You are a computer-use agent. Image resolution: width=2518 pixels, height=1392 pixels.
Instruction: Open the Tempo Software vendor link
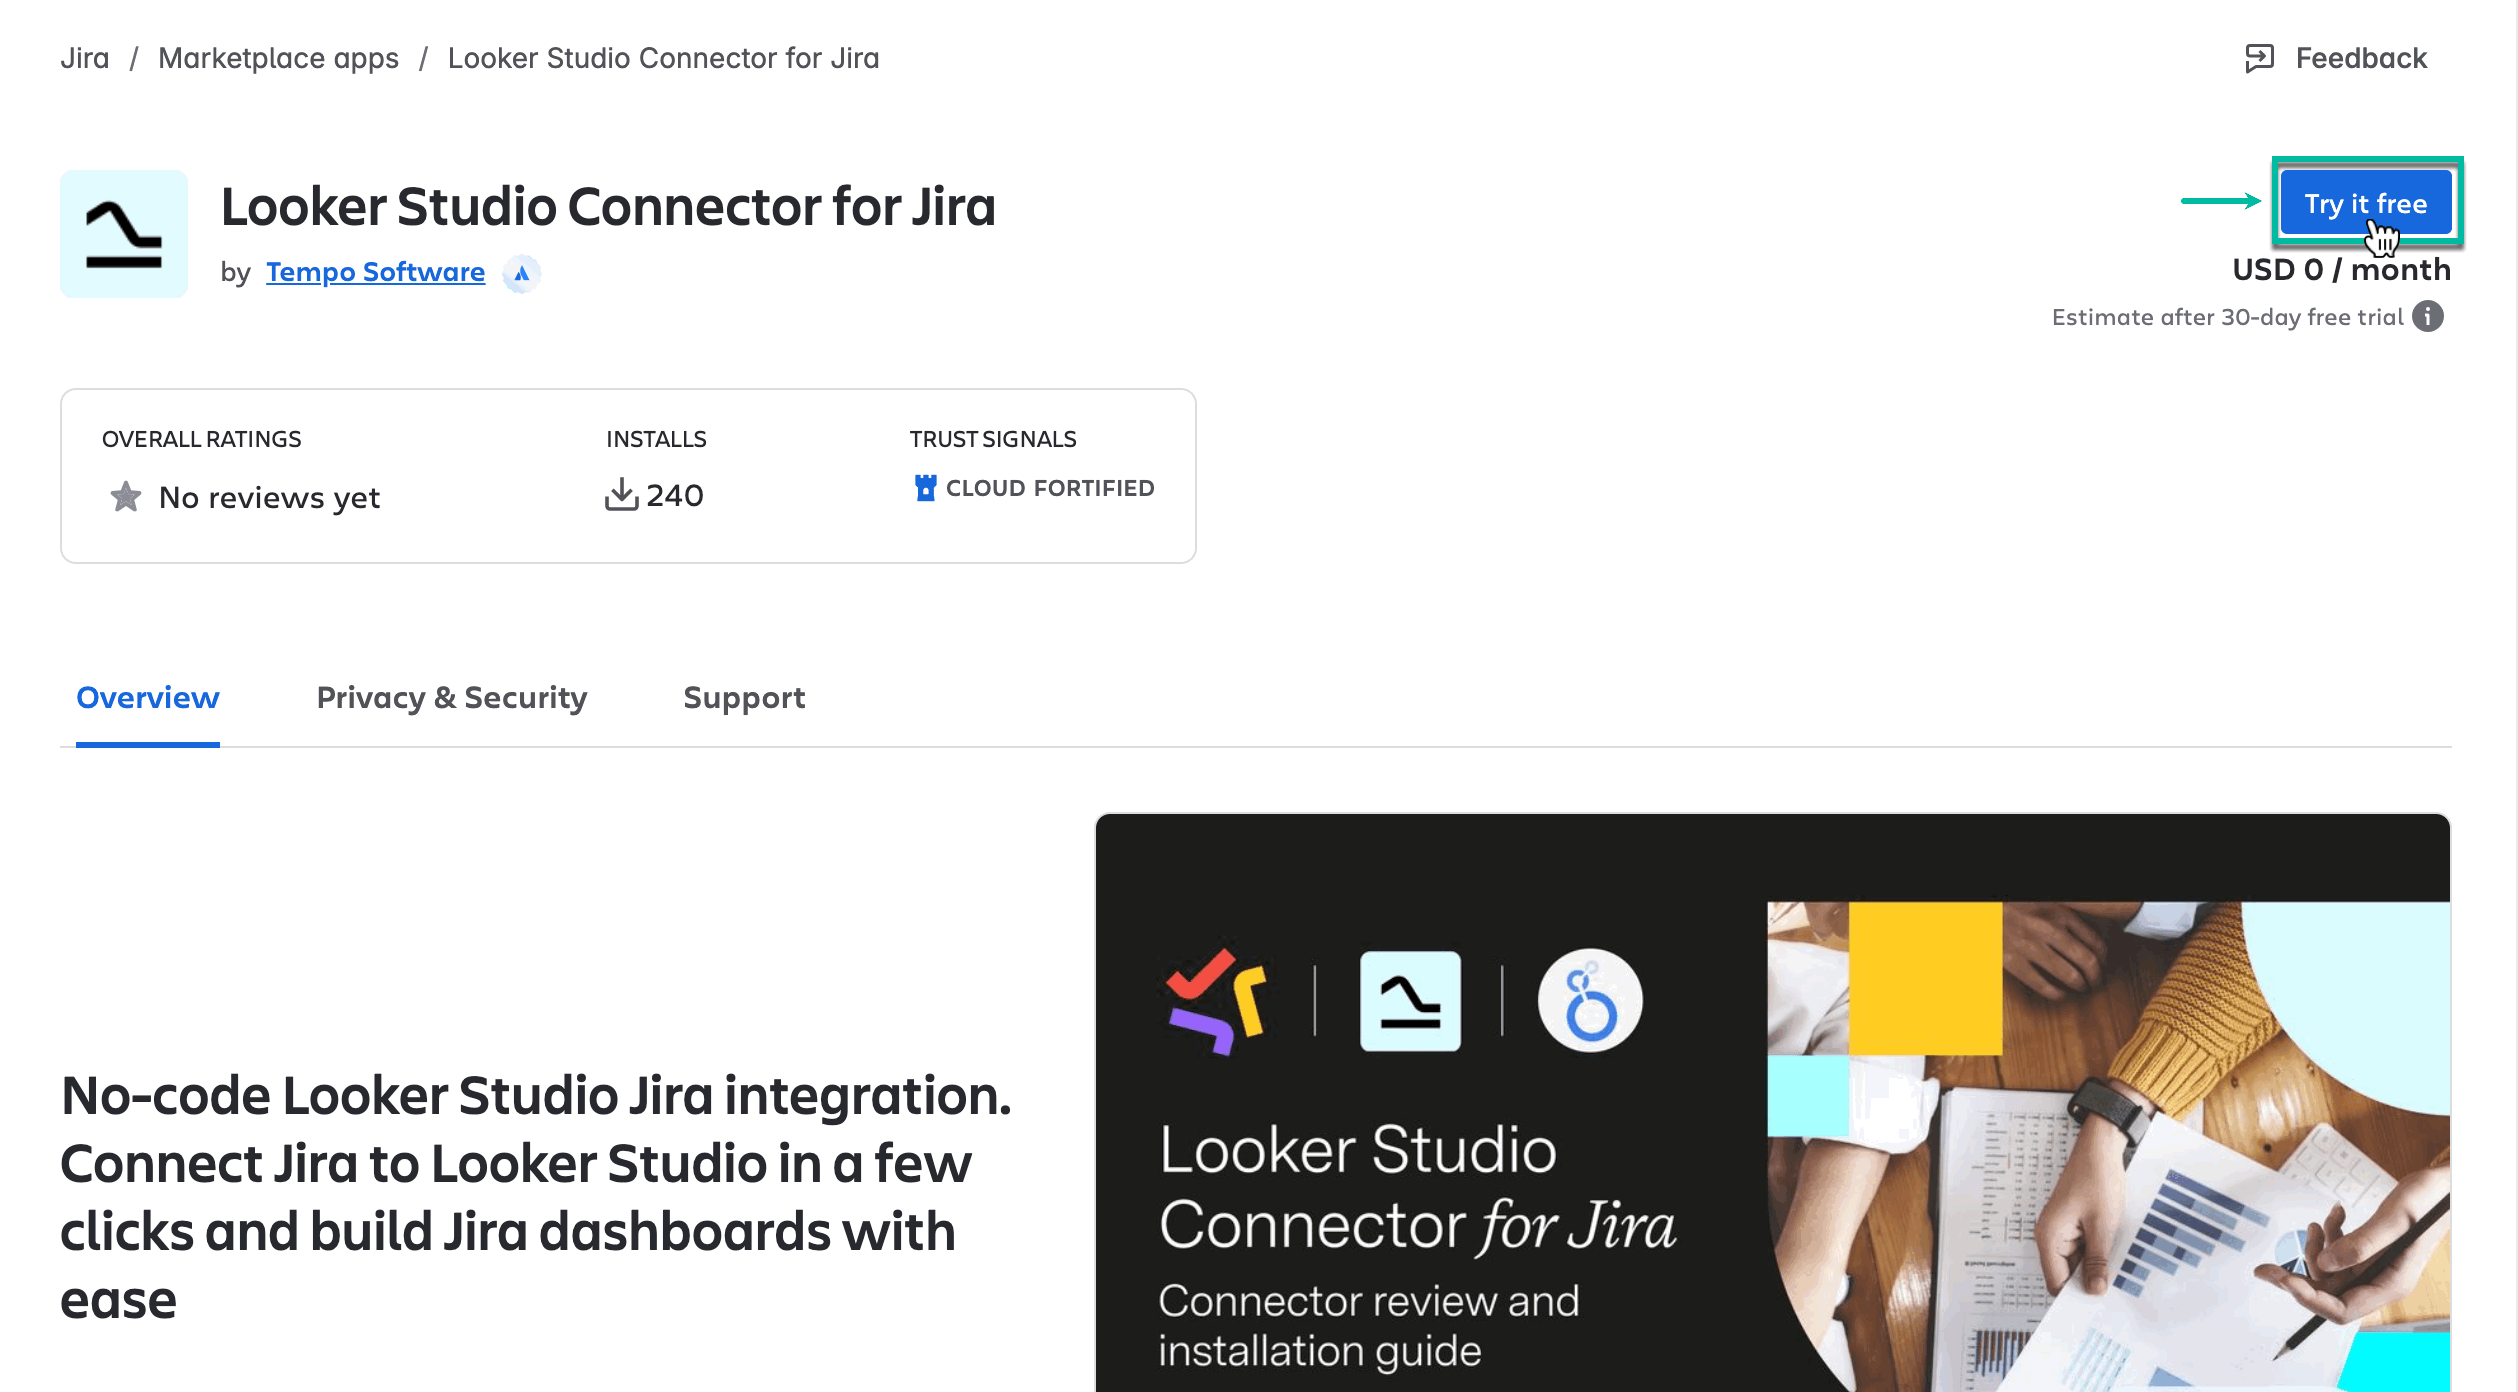pyautogui.click(x=375, y=271)
